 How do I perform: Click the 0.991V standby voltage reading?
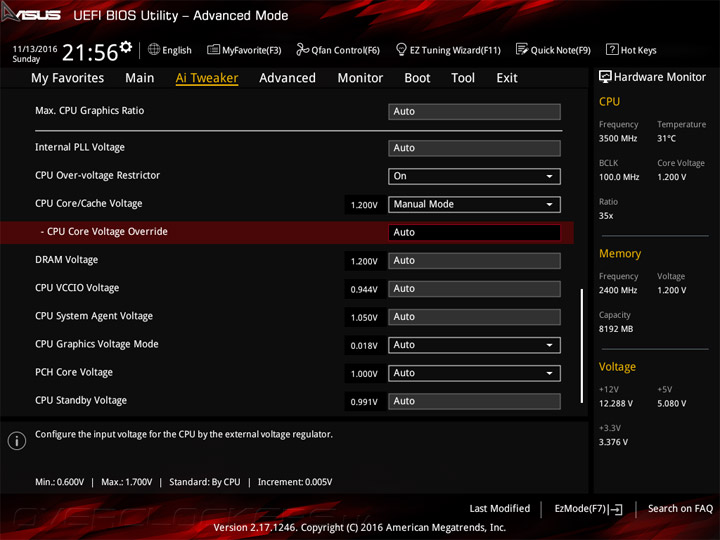364,402
